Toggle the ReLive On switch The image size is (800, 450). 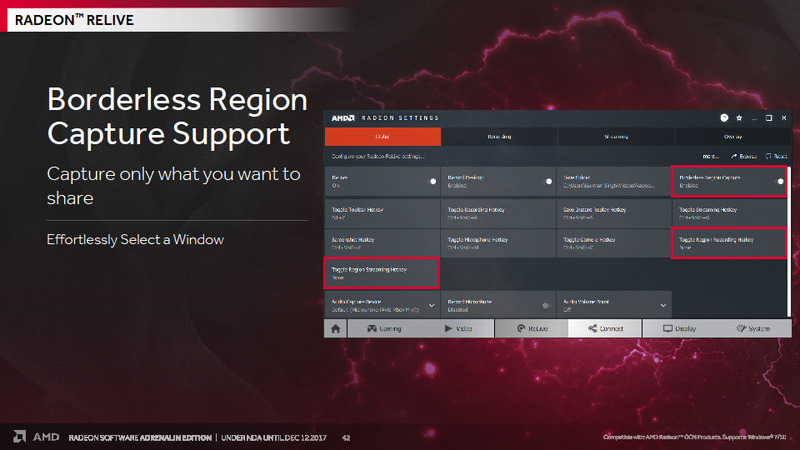(x=433, y=181)
